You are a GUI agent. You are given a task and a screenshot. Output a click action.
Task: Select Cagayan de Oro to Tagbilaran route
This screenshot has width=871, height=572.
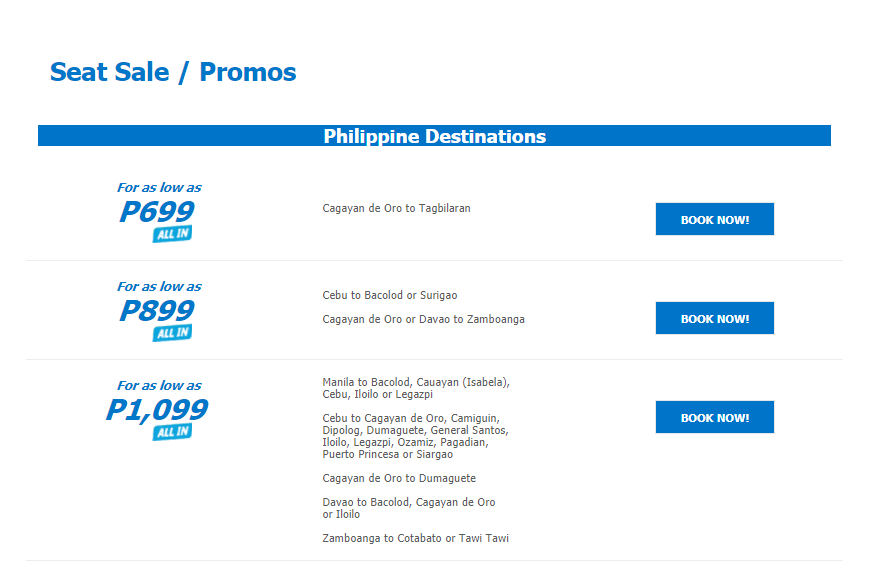(397, 208)
